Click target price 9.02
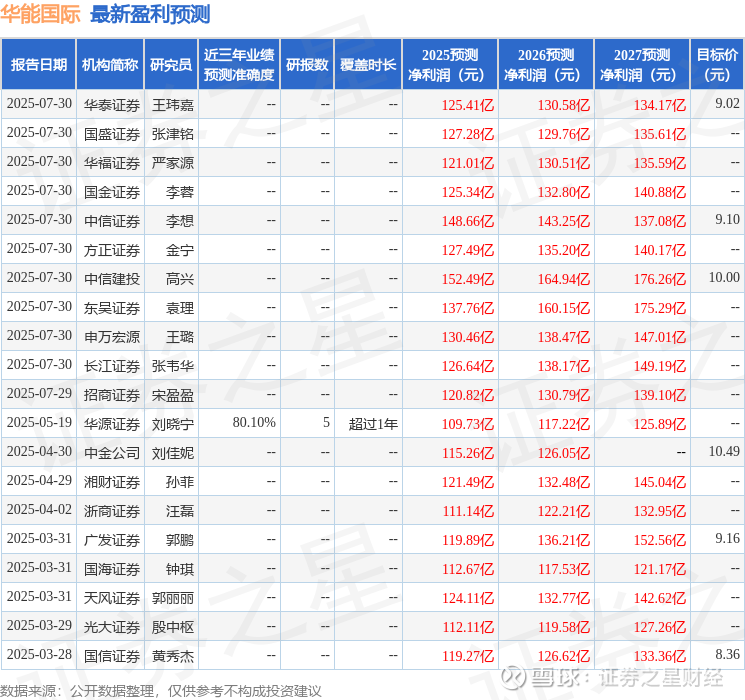745x700 pixels. (x=727, y=104)
